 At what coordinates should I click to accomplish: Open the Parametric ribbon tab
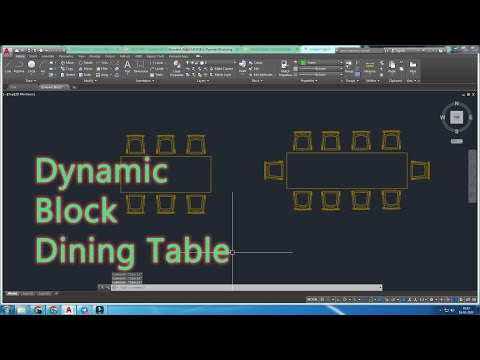66,56
